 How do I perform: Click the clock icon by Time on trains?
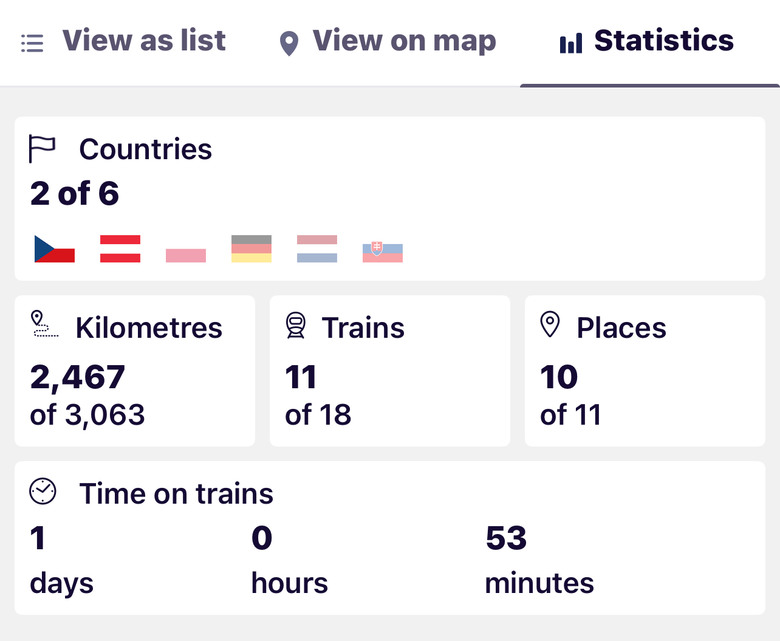[x=43, y=492]
